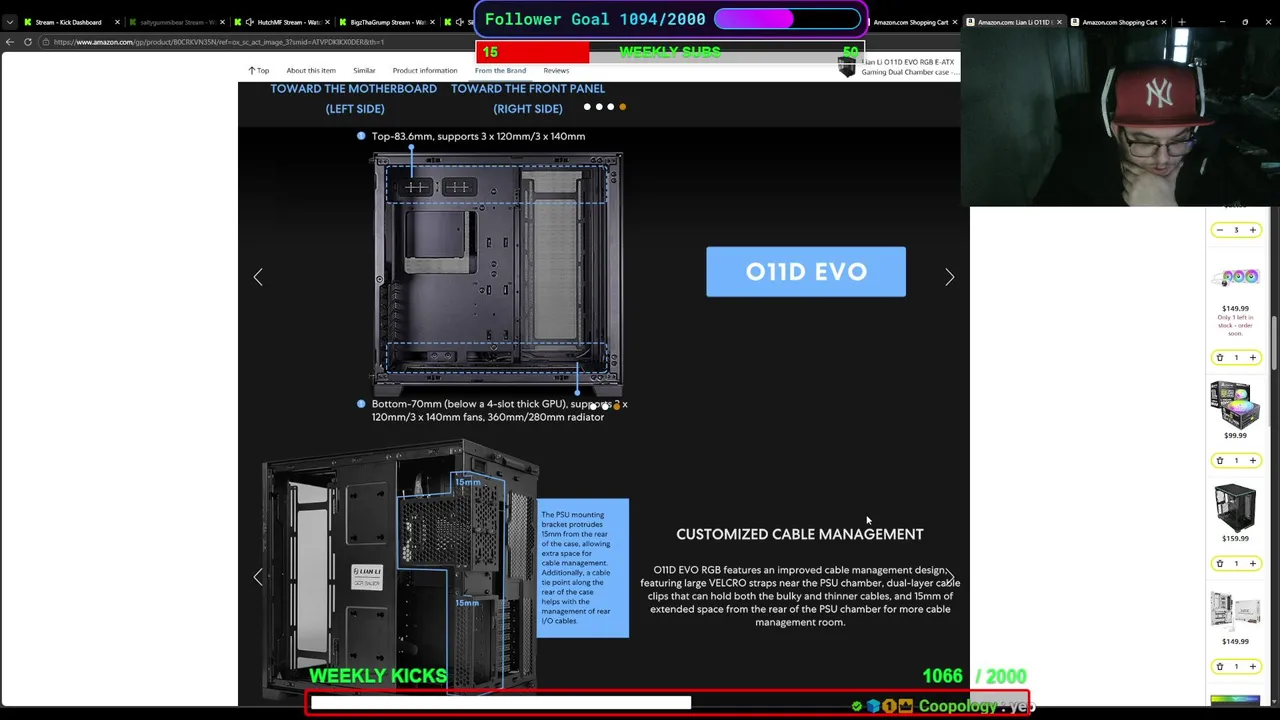The width and height of the screenshot is (1280, 720).
Task: Switch to the Stream - Kick Dashboard tab
Action: [68, 22]
